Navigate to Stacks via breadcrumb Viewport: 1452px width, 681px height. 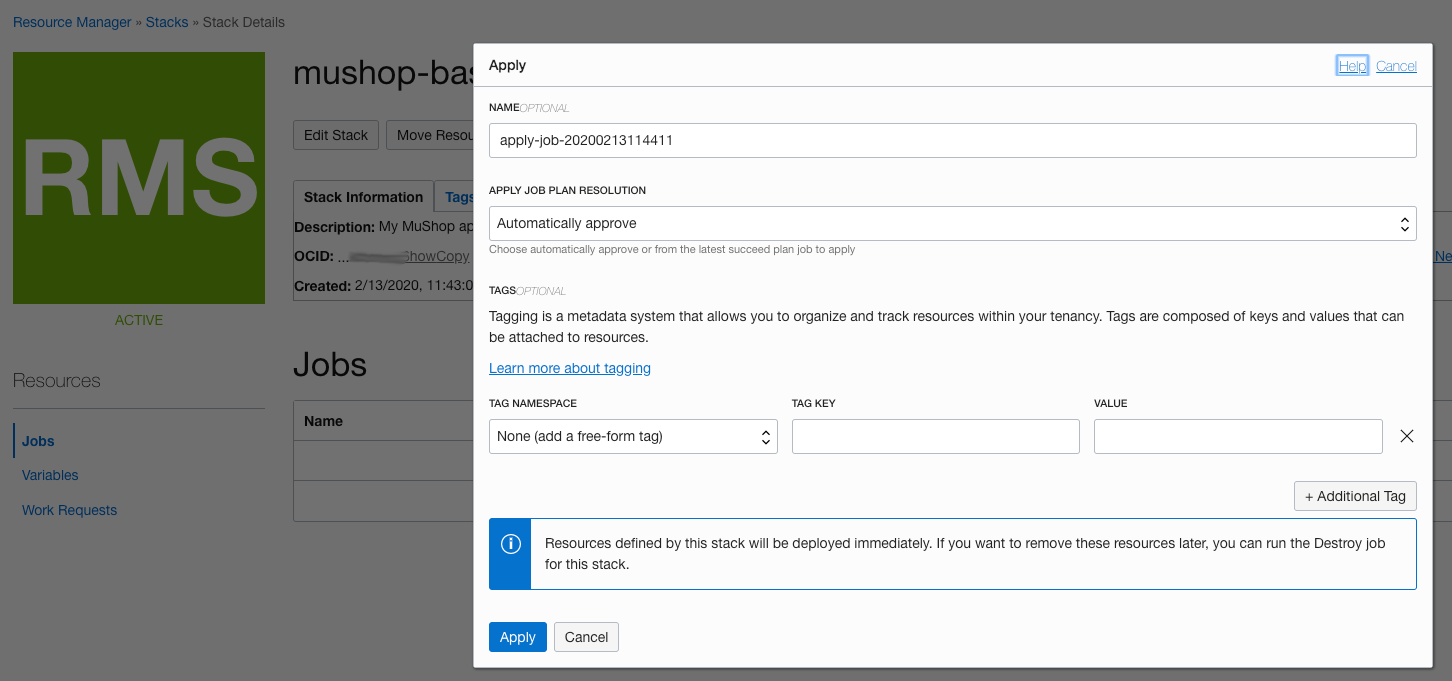tap(166, 21)
